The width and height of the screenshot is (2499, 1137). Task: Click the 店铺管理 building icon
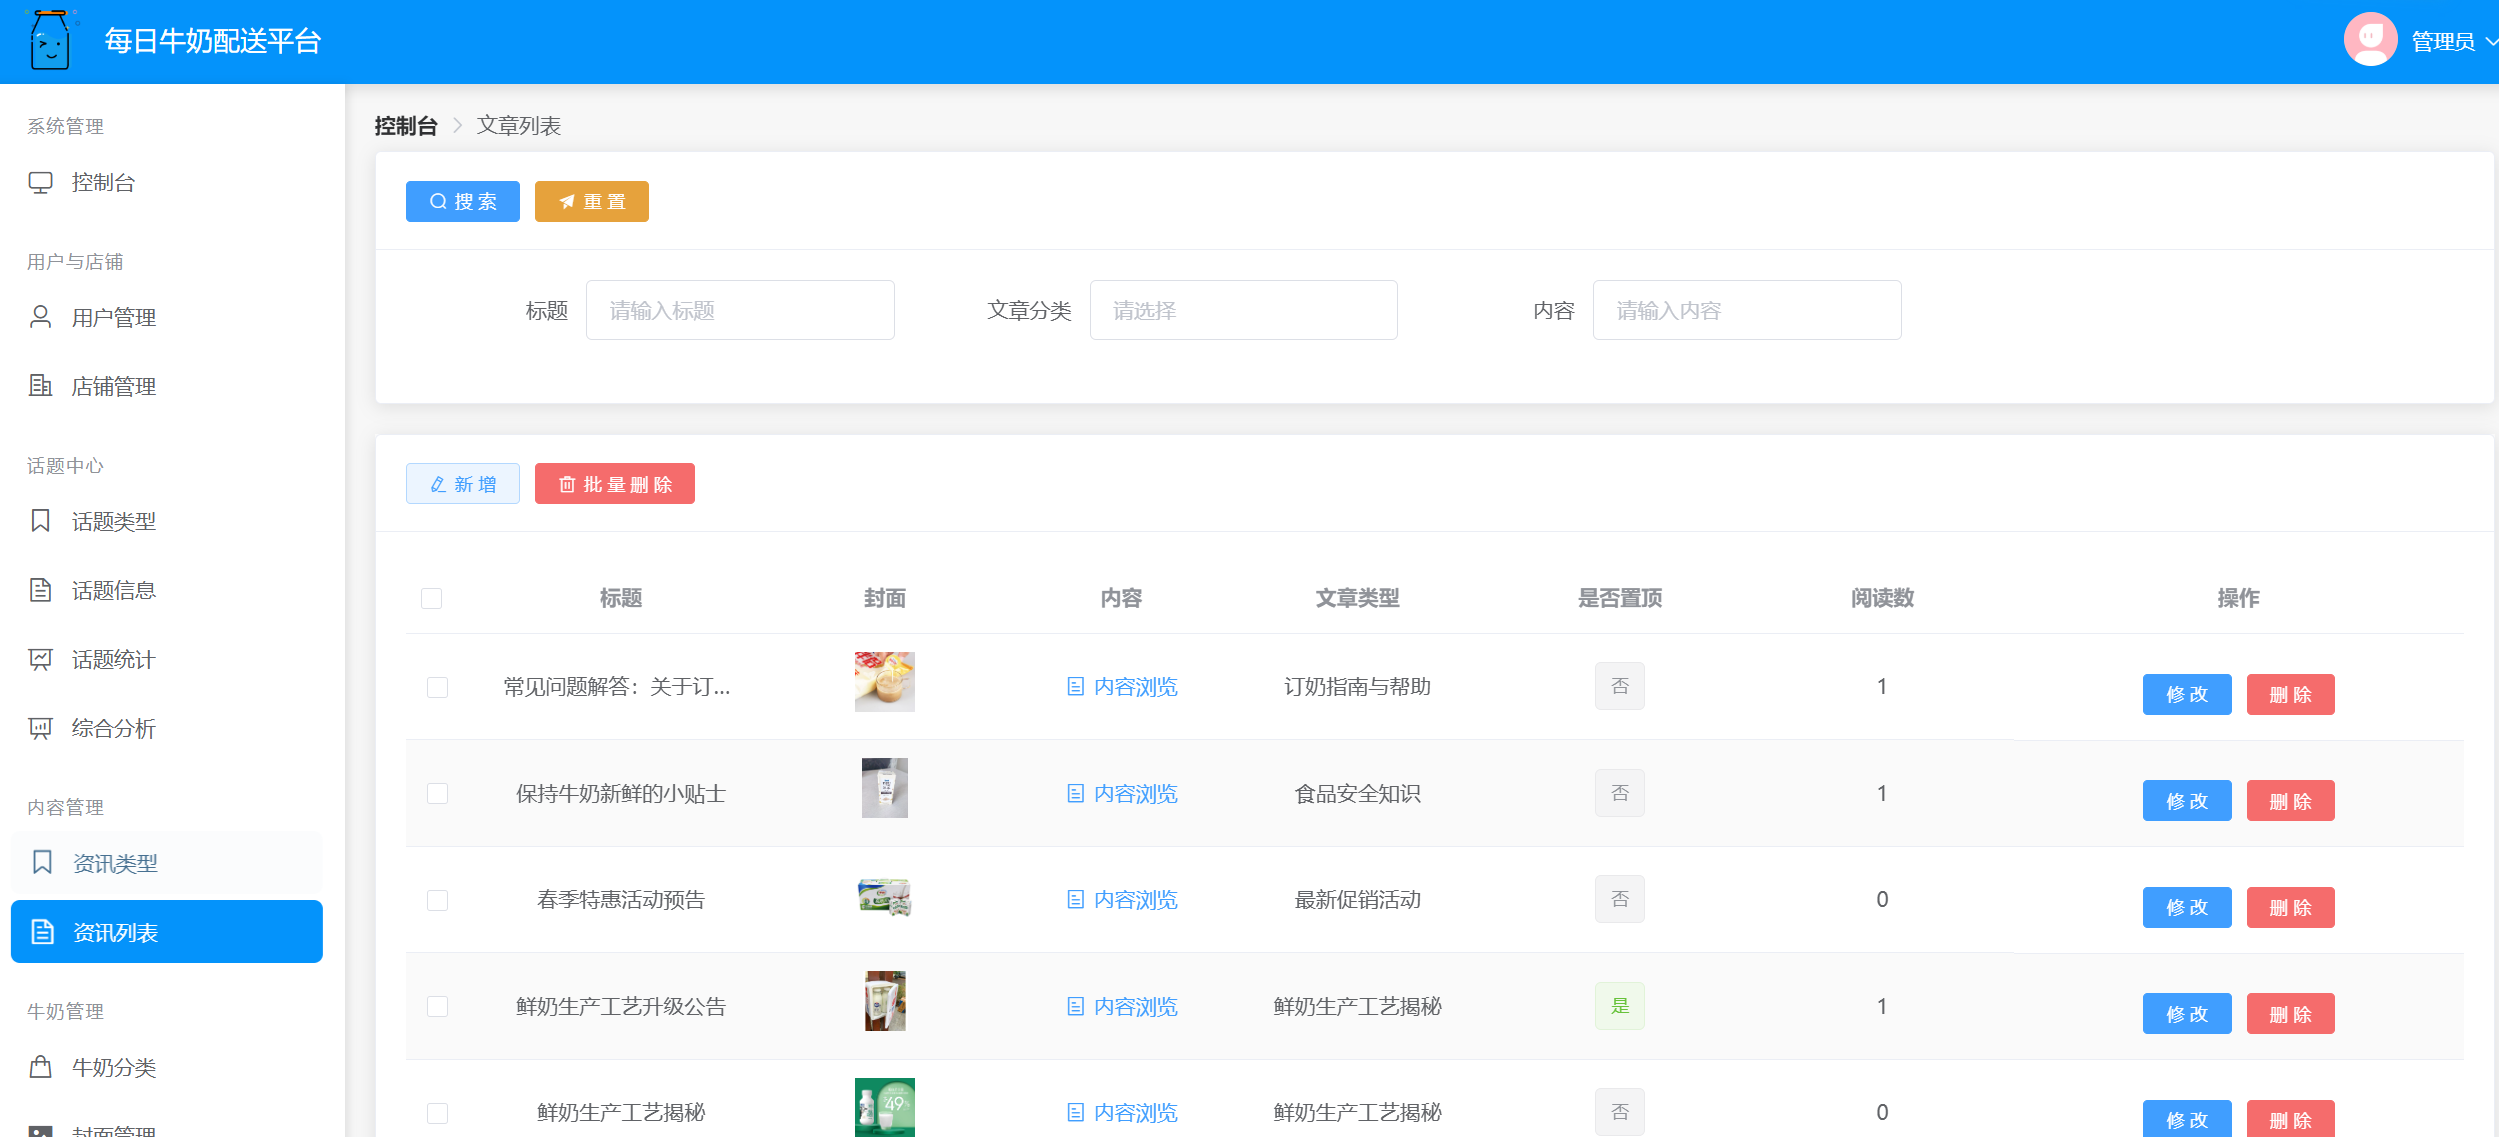(x=41, y=385)
